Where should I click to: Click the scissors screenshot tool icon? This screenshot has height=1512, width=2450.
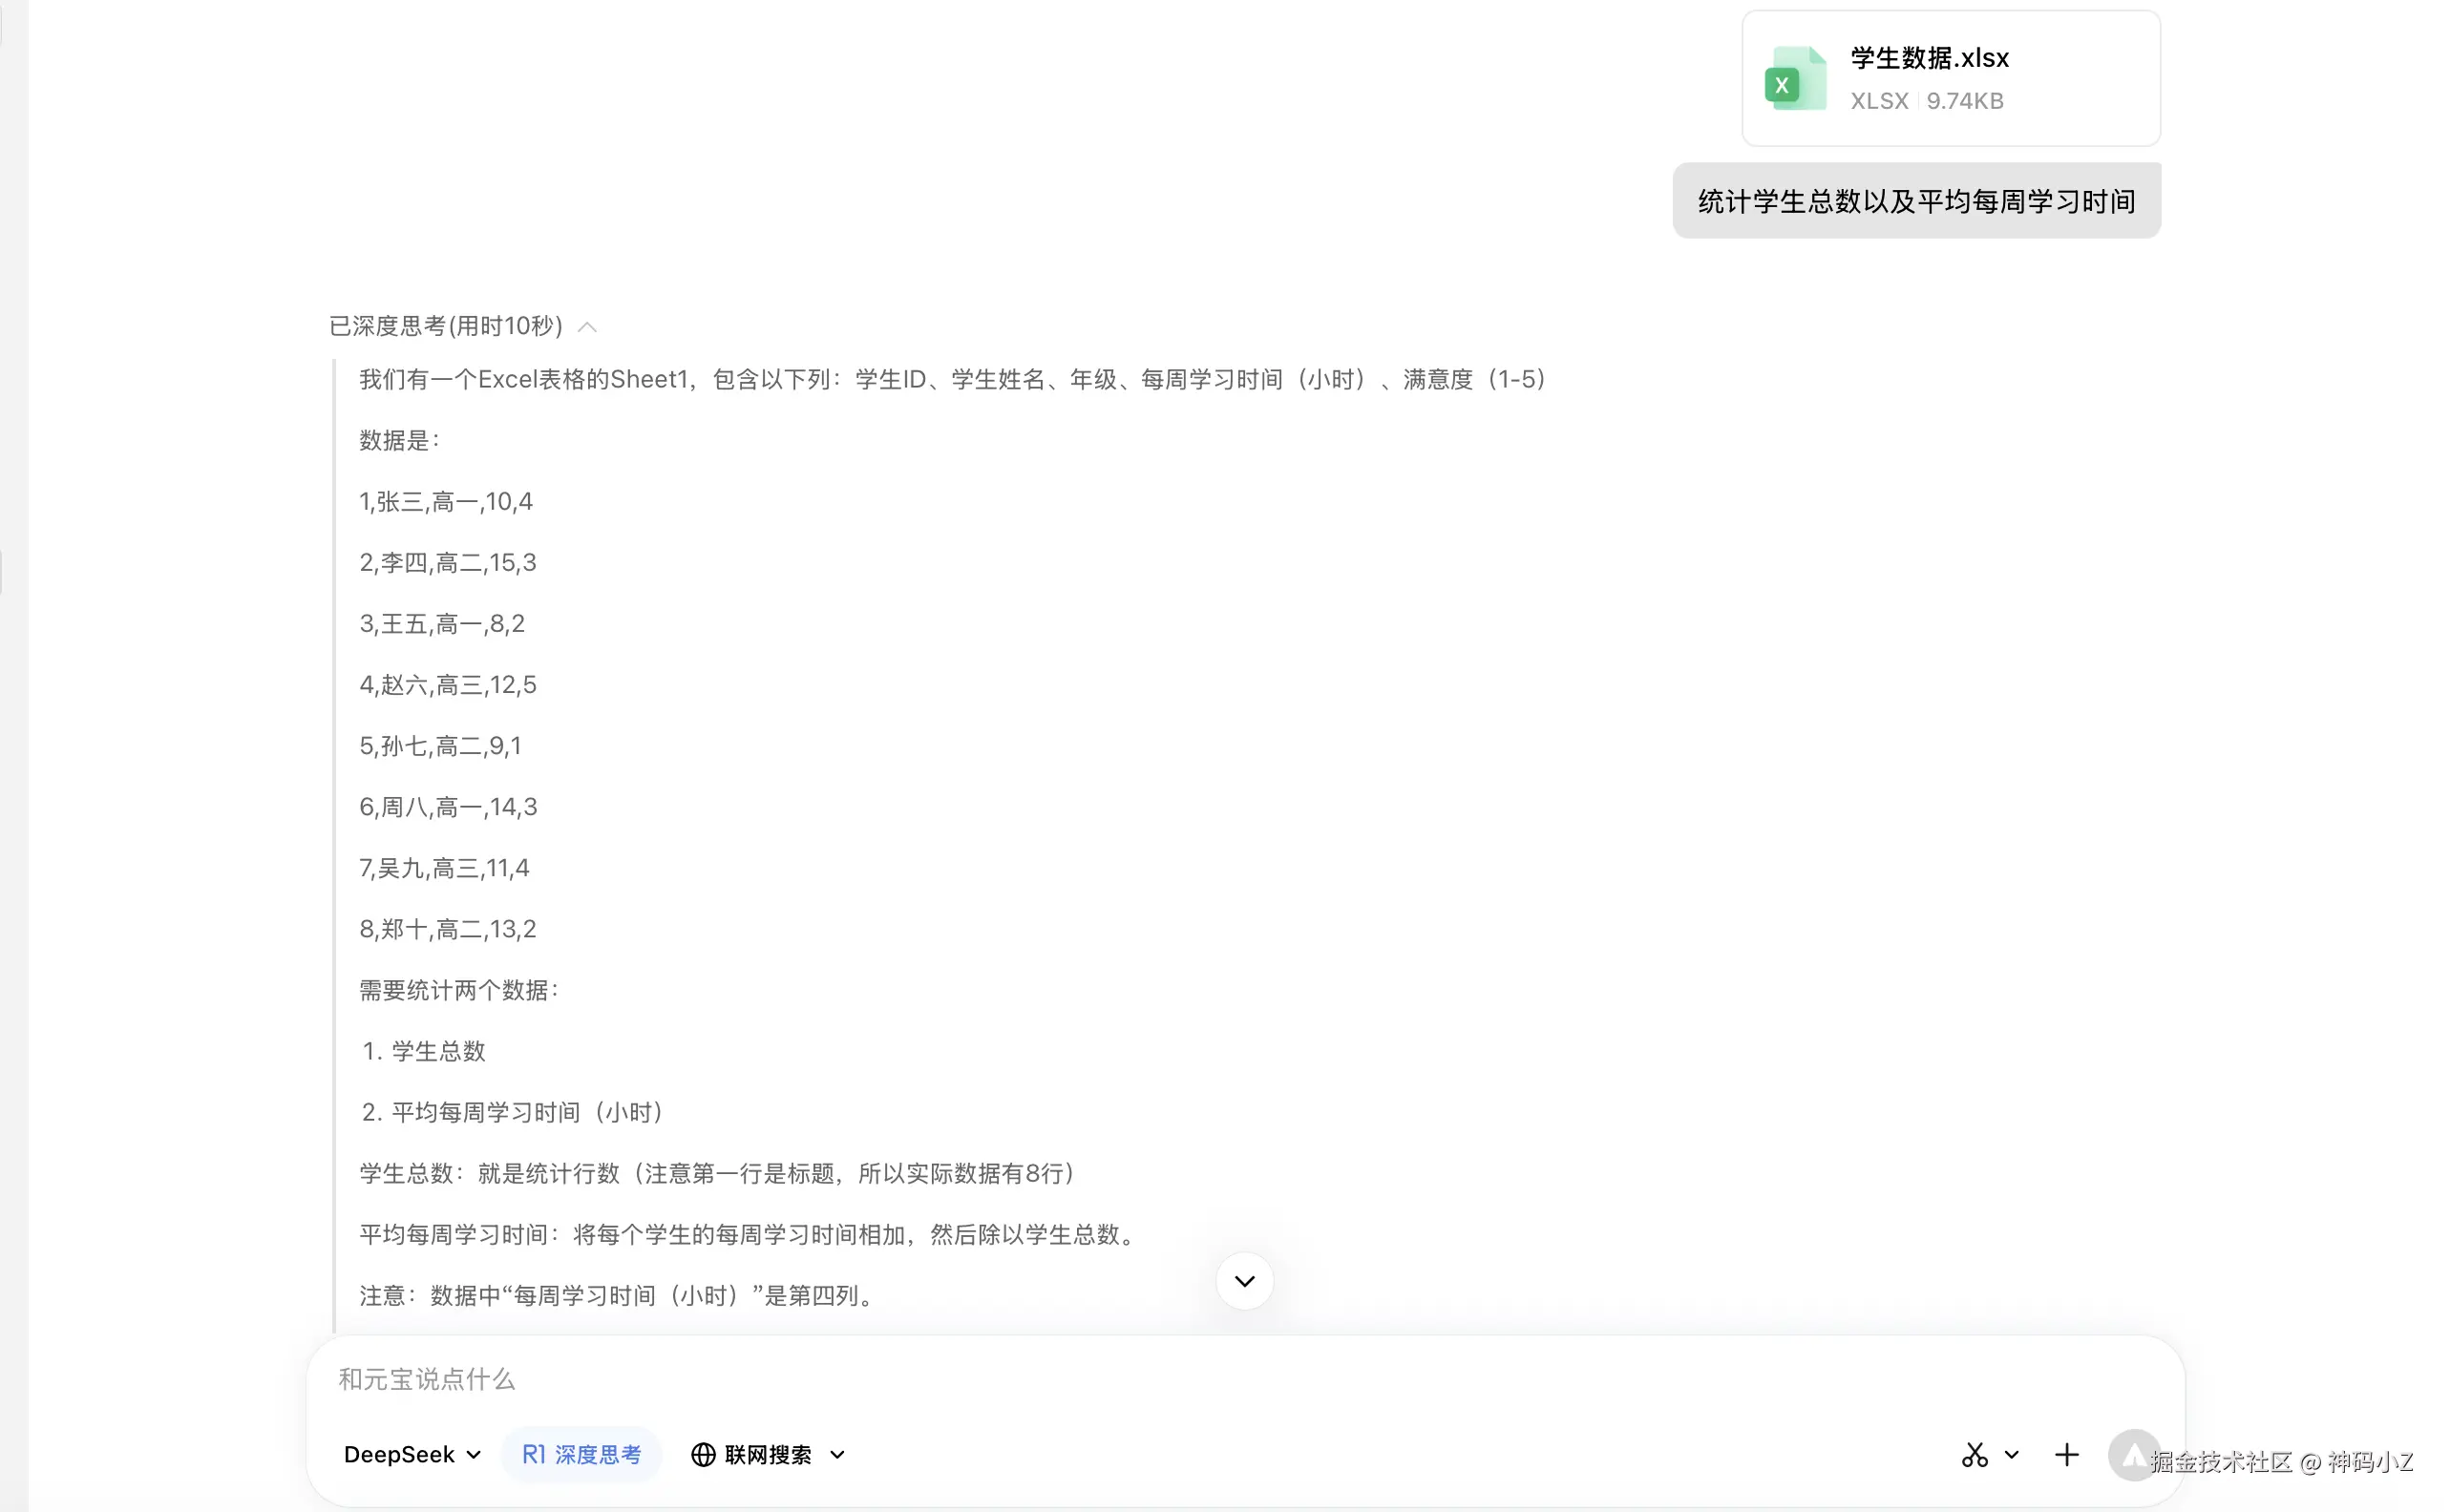coord(1974,1455)
